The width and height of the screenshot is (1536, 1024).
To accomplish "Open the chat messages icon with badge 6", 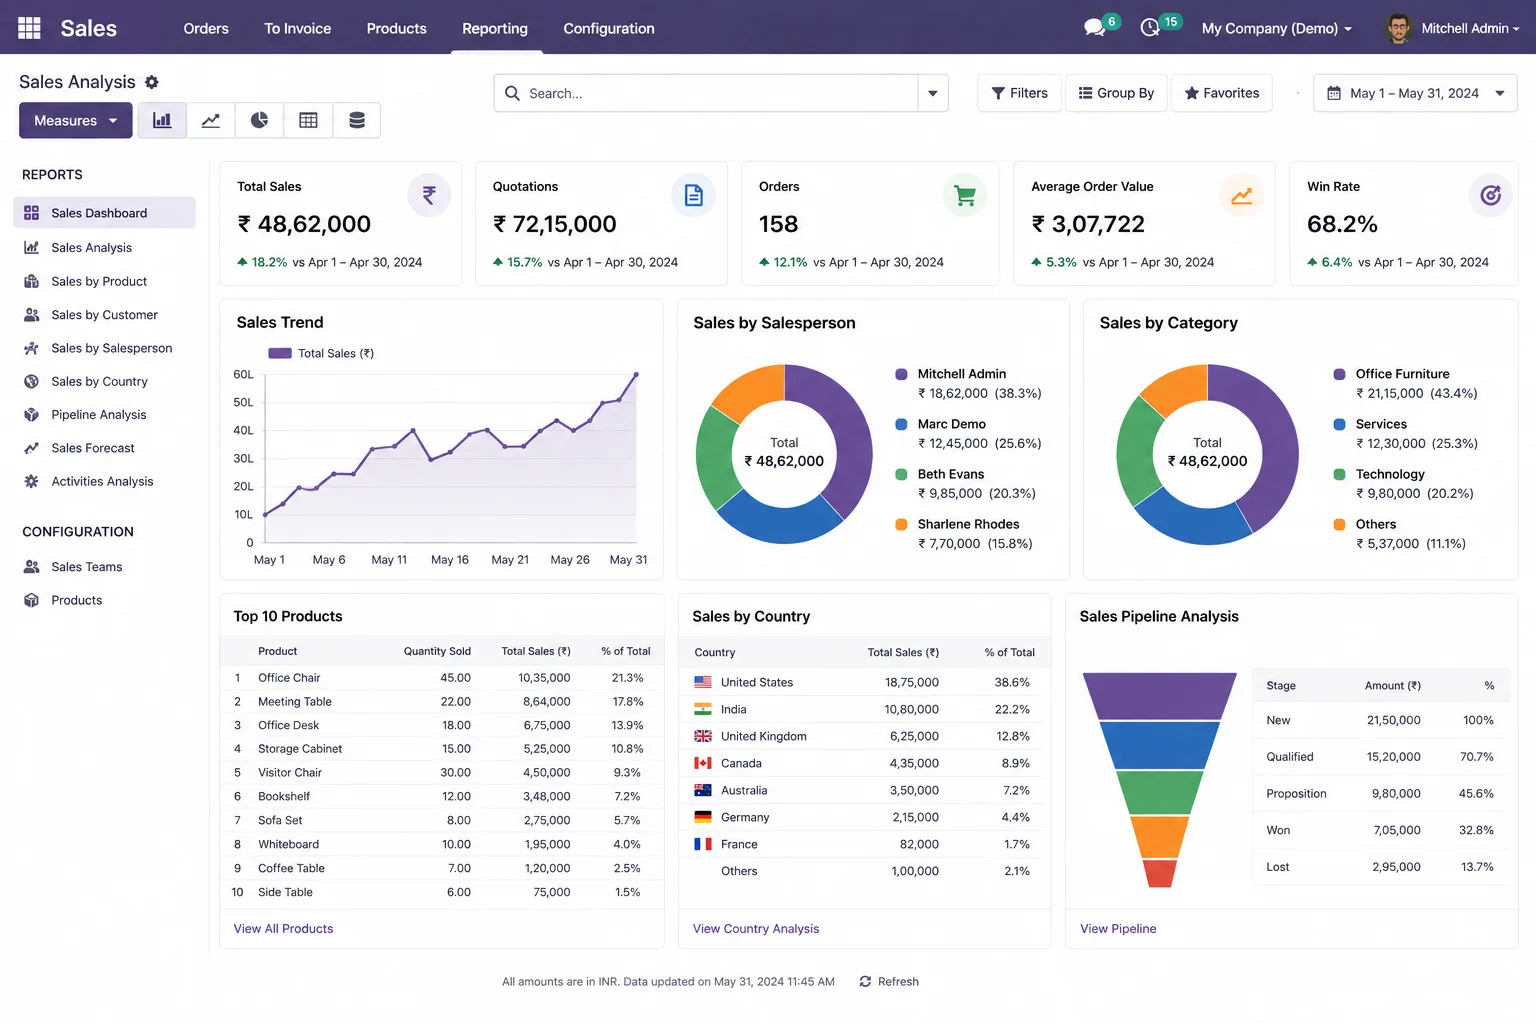I will 1096,28.
